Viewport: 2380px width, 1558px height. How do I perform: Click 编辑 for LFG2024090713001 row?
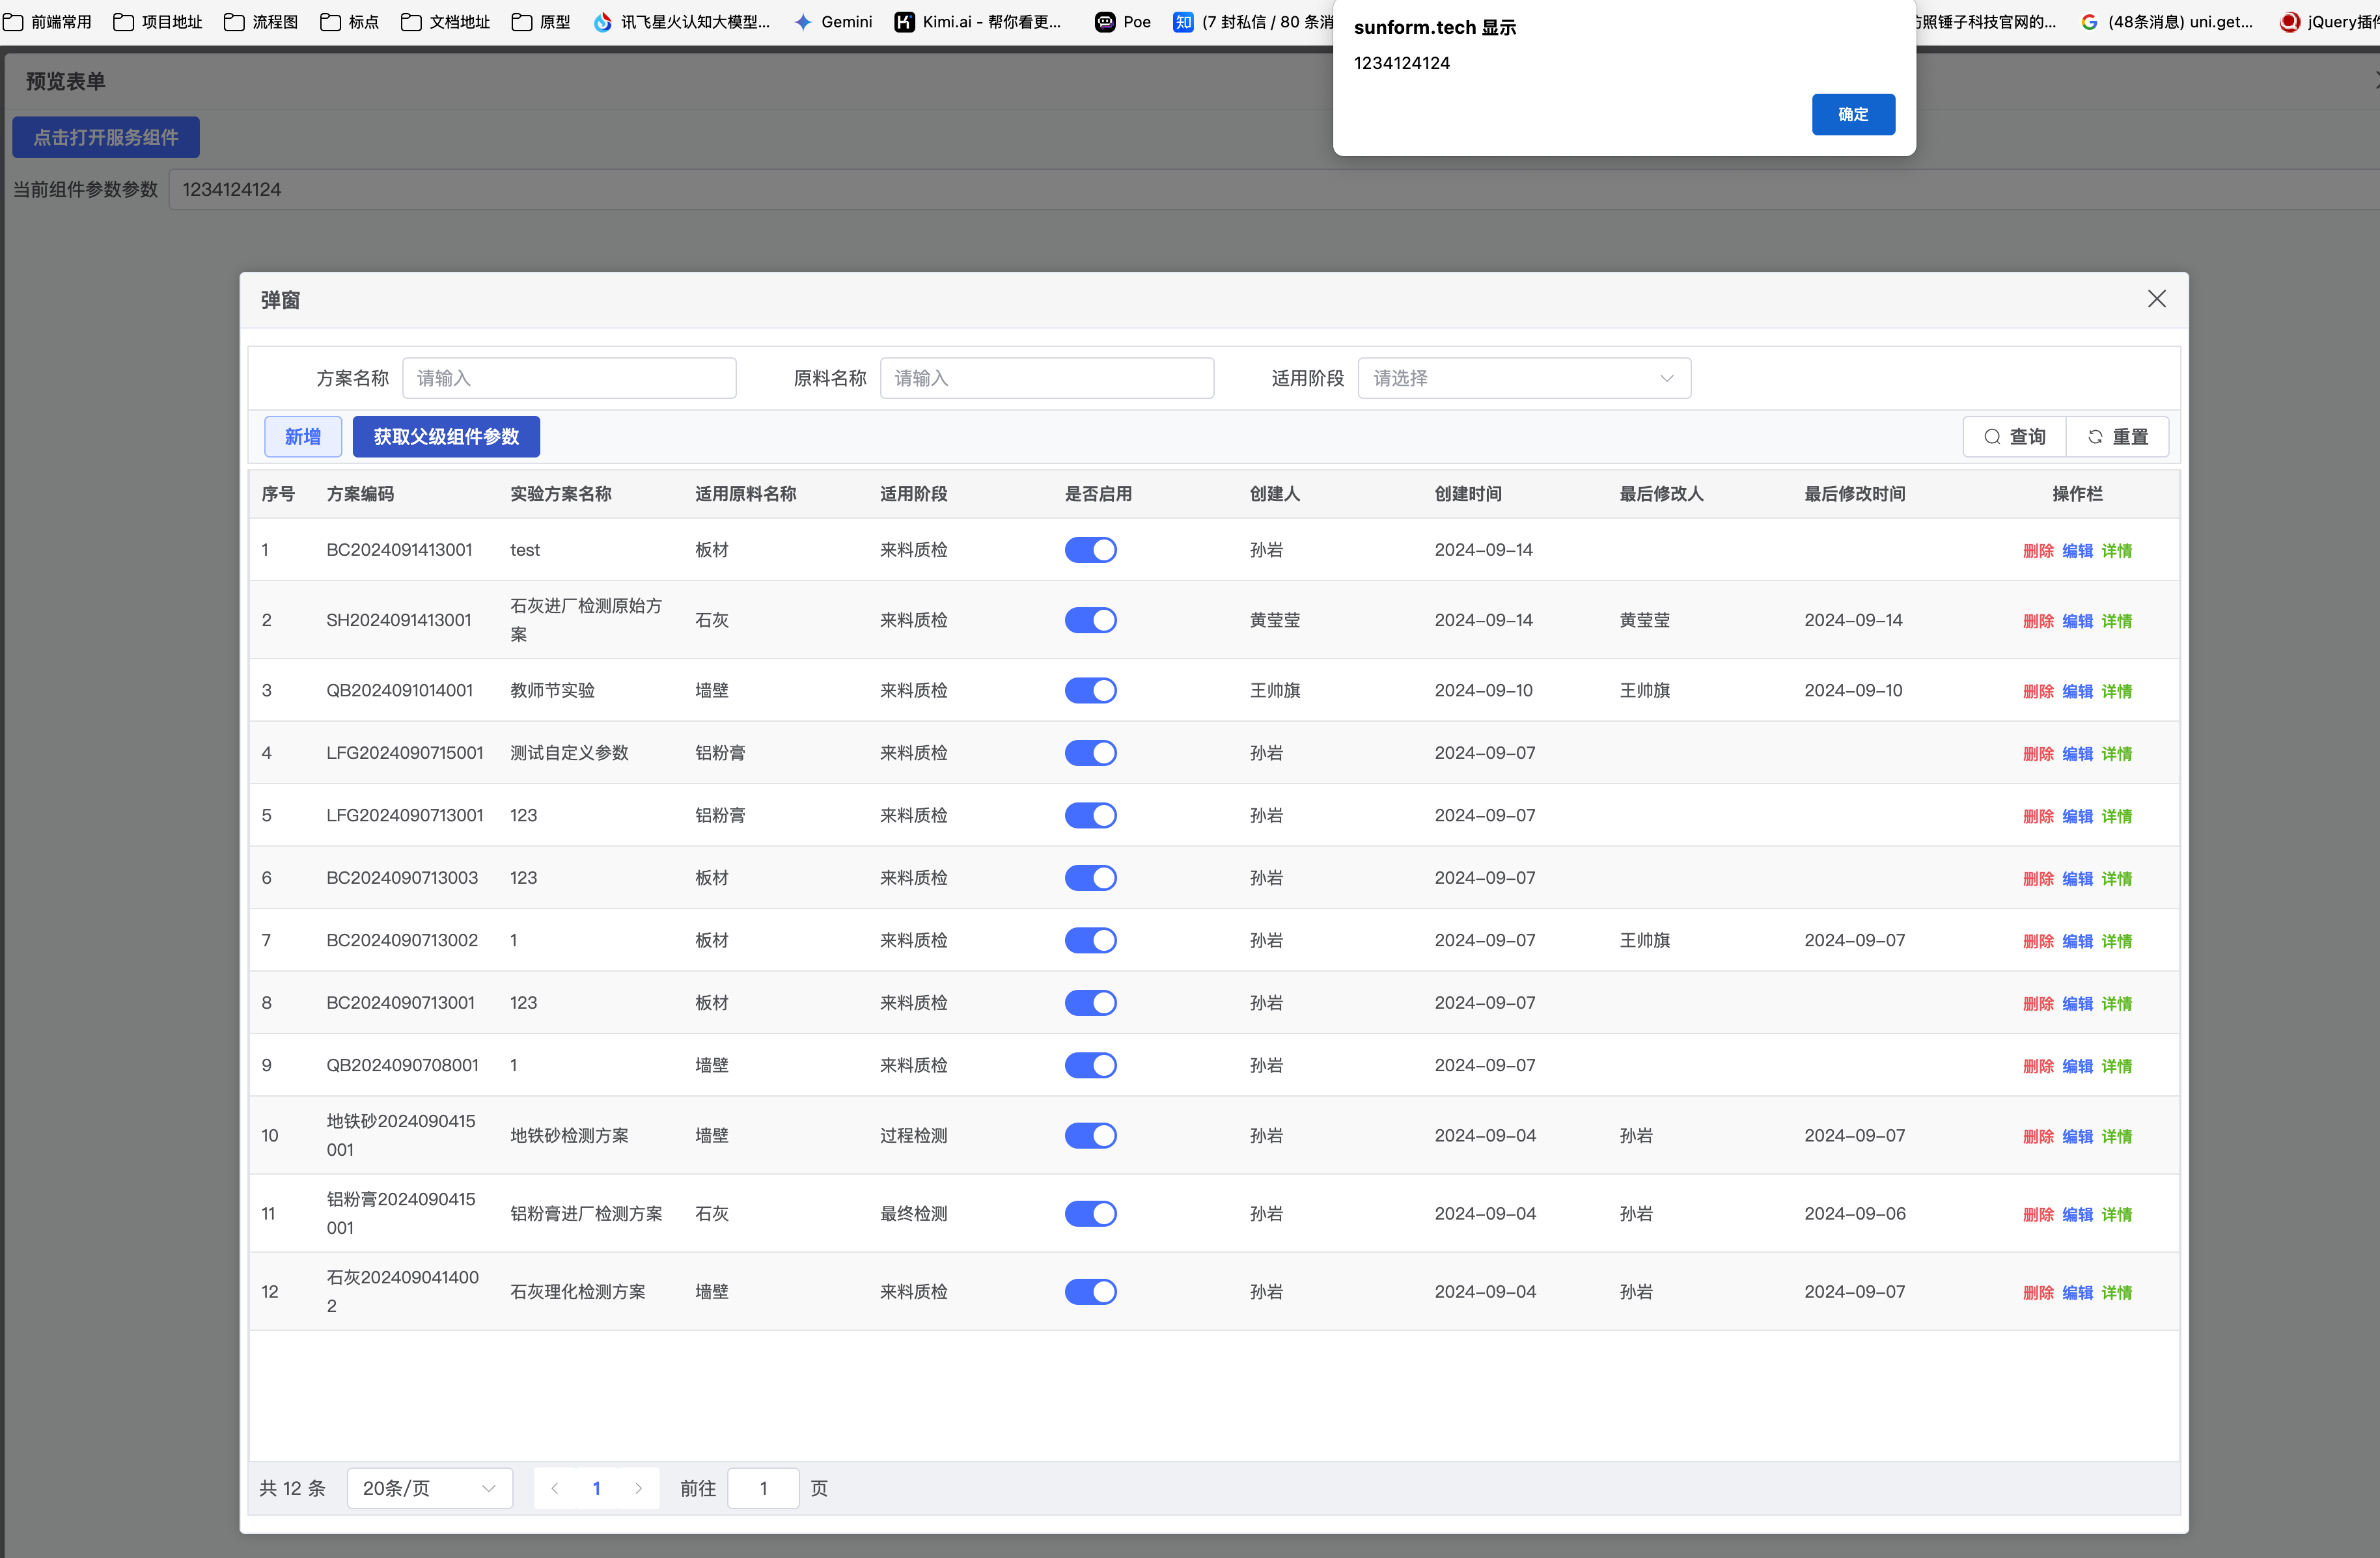click(x=2077, y=816)
